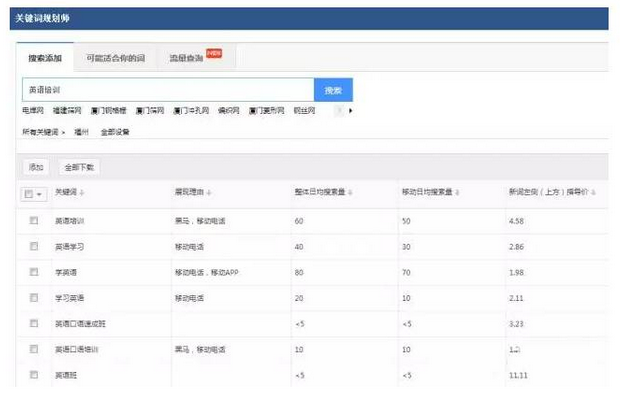The height and width of the screenshot is (405, 620).
Task: Click the 移动日均搜索量 column header
Action: point(427,192)
